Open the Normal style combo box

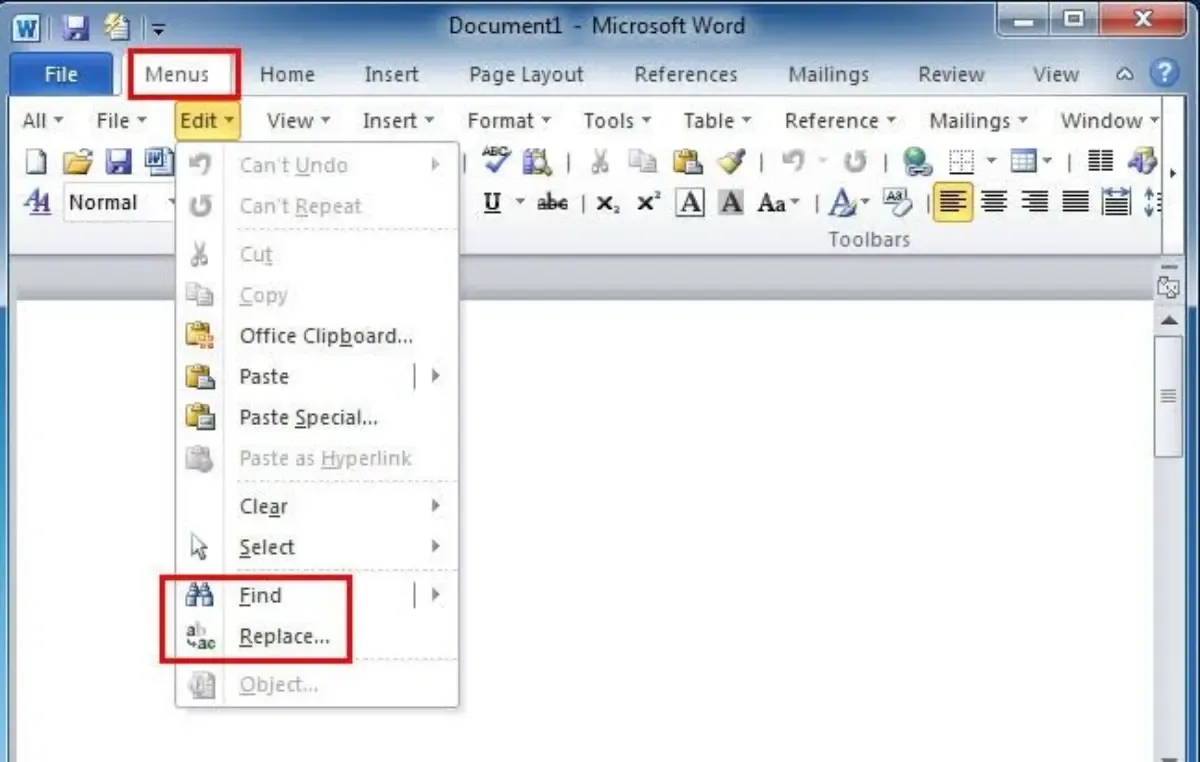coord(120,202)
